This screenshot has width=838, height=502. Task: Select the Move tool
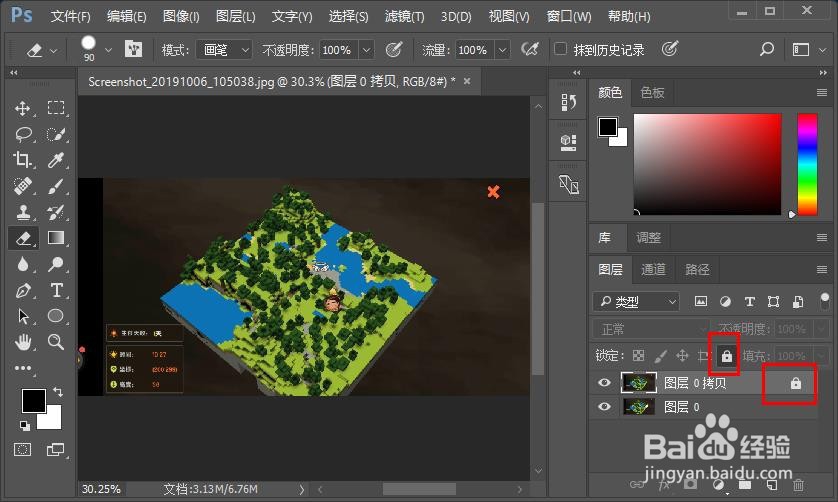tap(22, 109)
